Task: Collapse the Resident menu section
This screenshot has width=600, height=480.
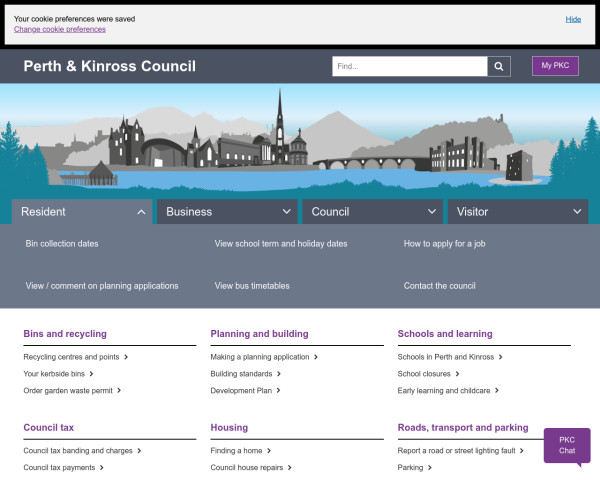Action: [x=82, y=212]
